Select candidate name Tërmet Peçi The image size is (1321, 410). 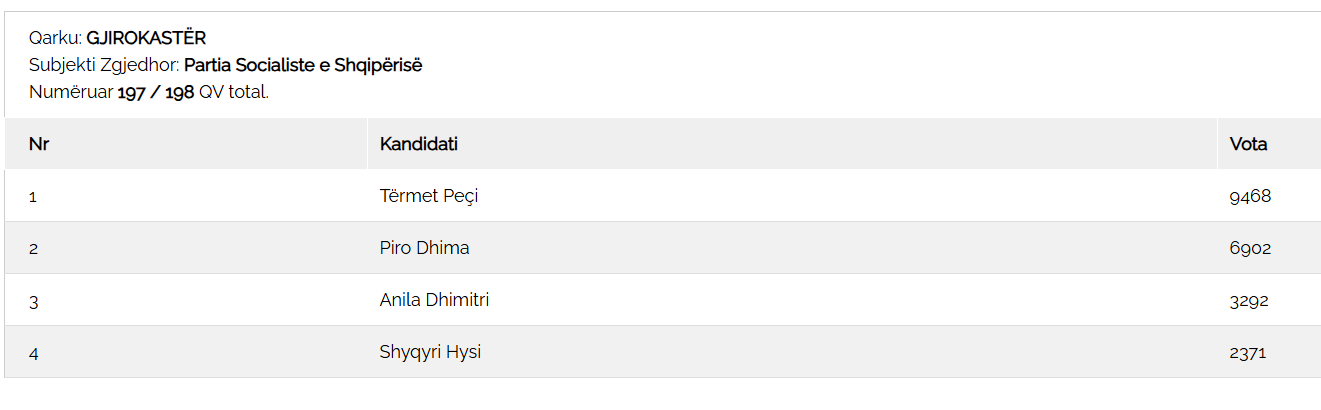tap(429, 196)
